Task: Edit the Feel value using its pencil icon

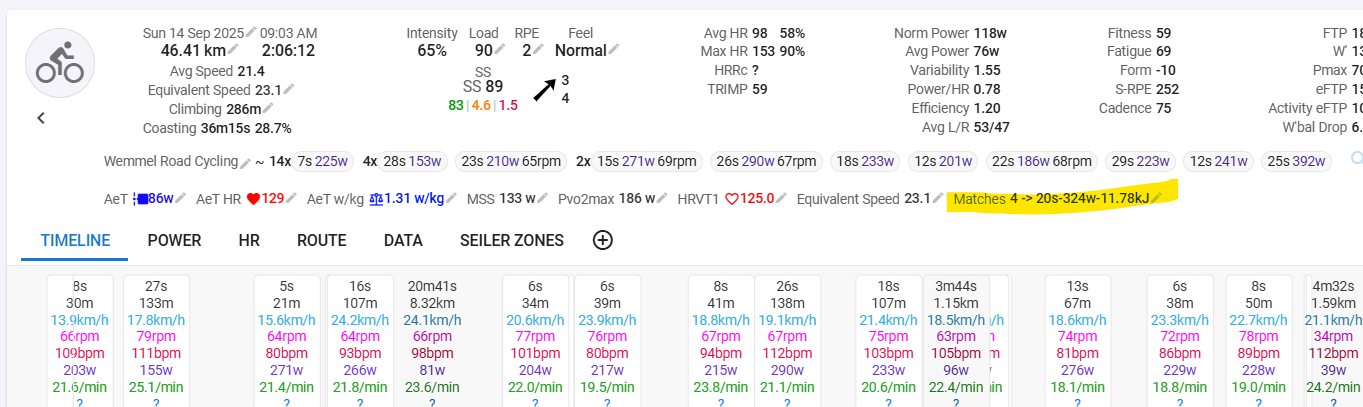Action: 614,49
